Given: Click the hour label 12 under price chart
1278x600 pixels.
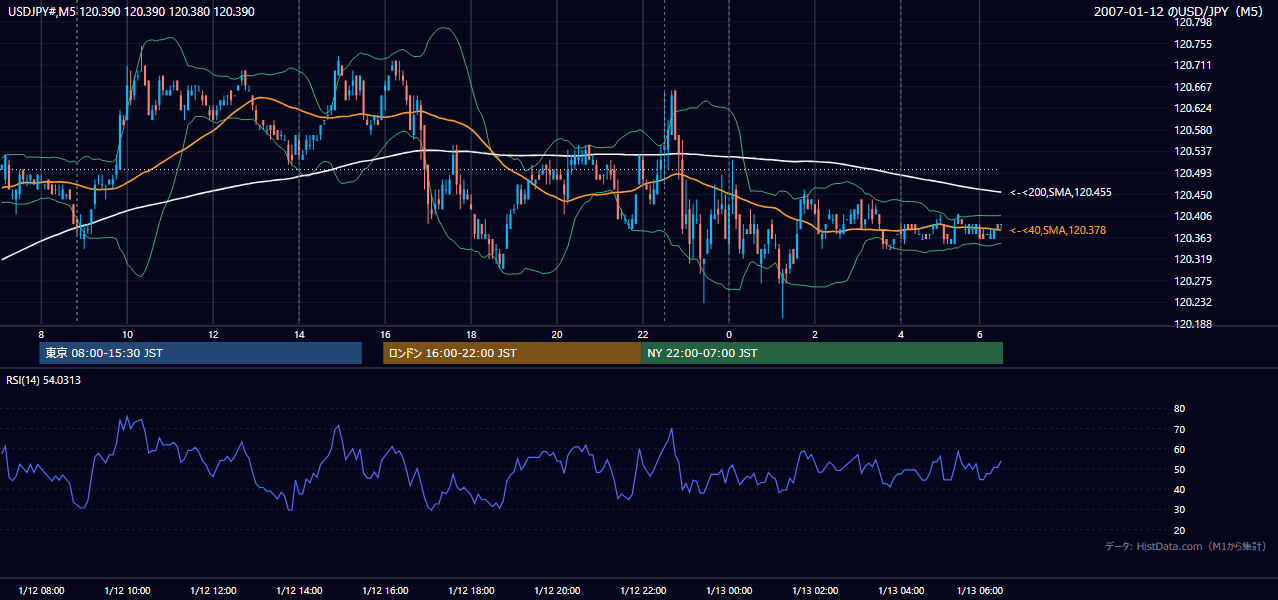Looking at the screenshot, I should pyautogui.click(x=213, y=334).
